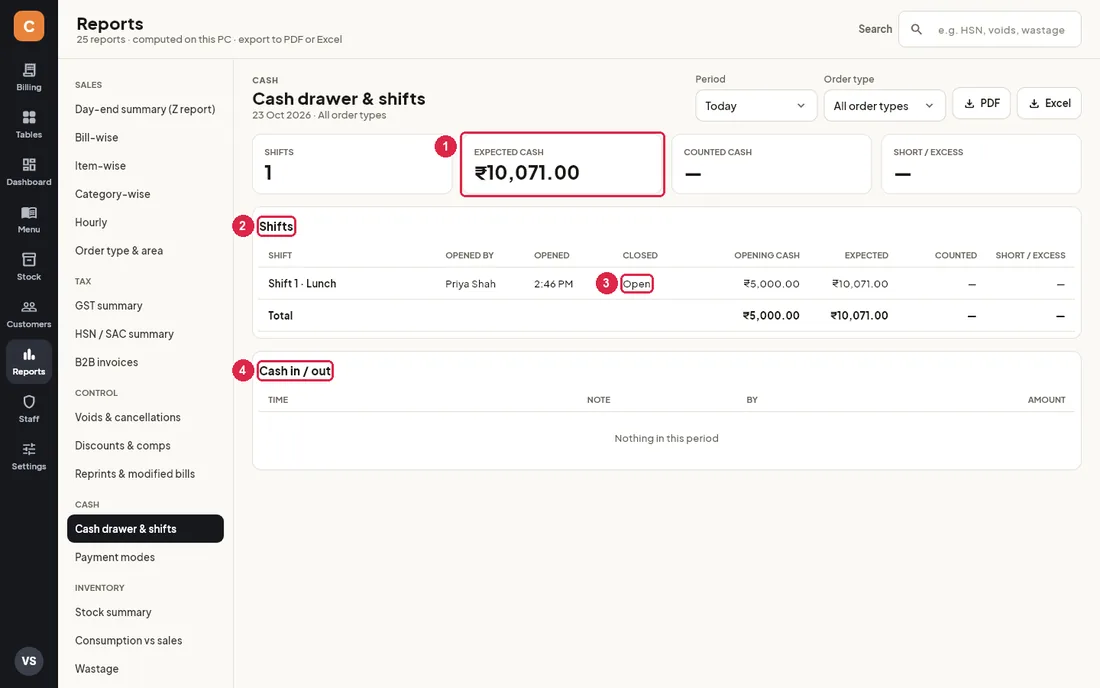Open the Wastage report
Screen dimensions: 1100x688
click(145, 668)
